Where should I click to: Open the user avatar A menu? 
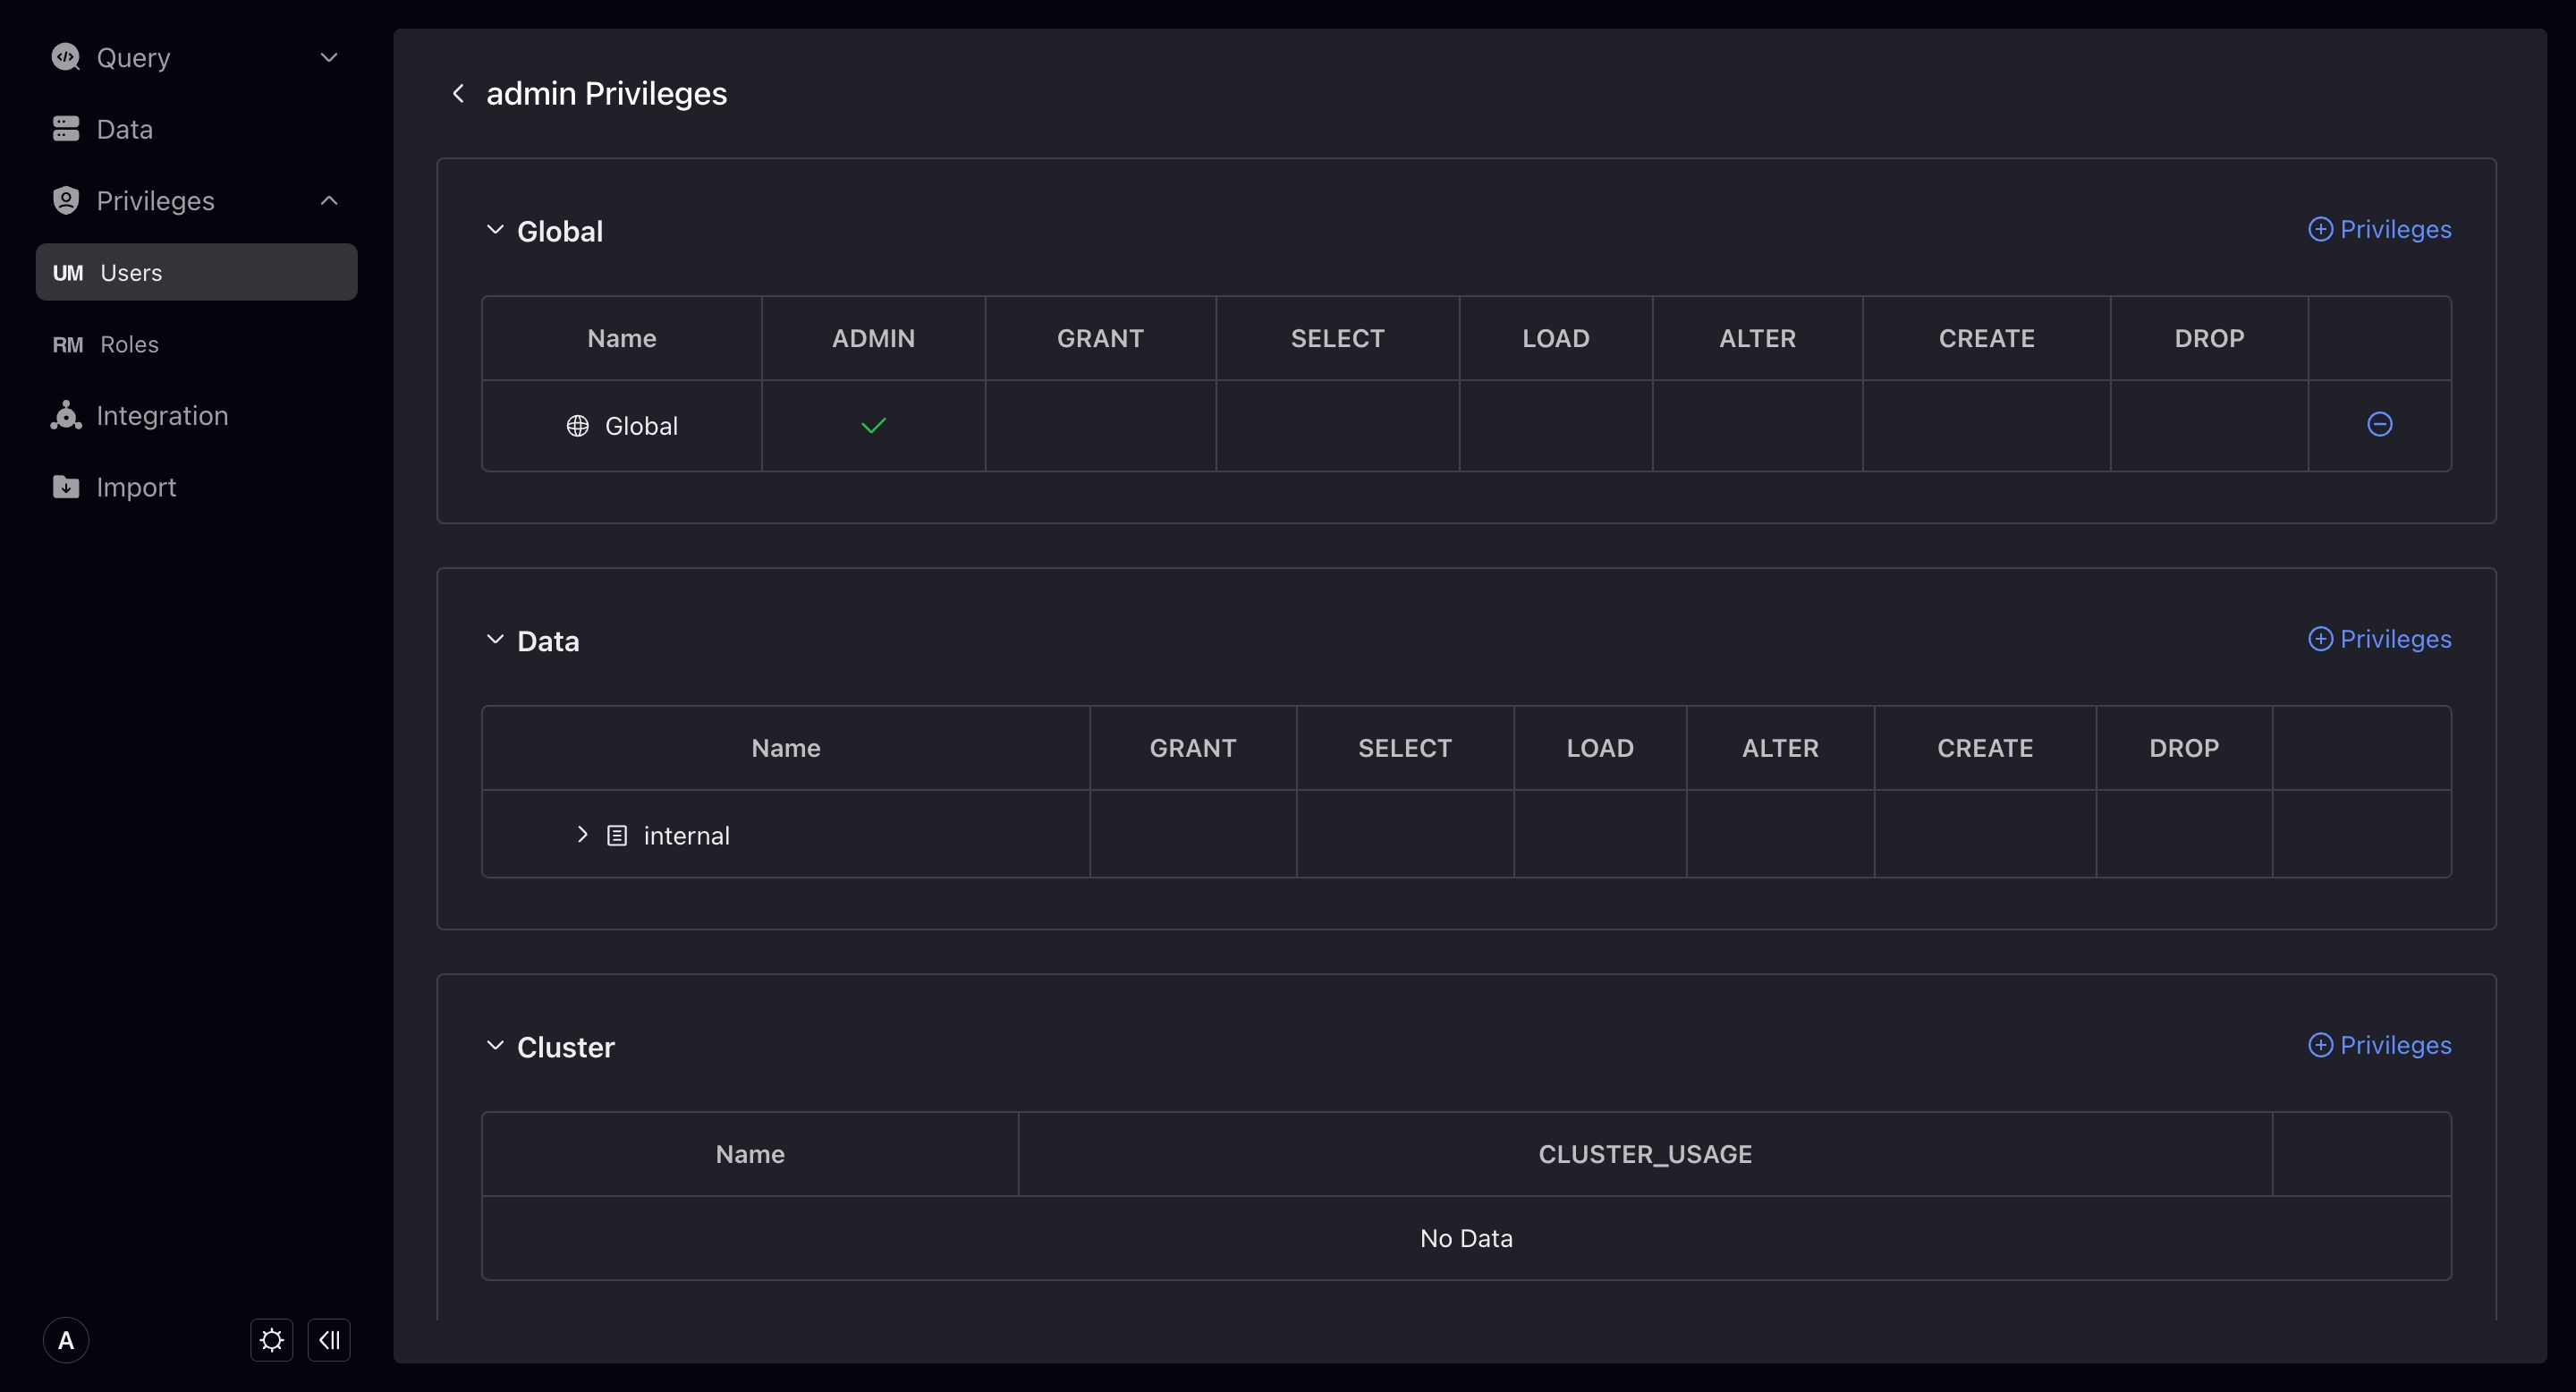click(66, 1340)
